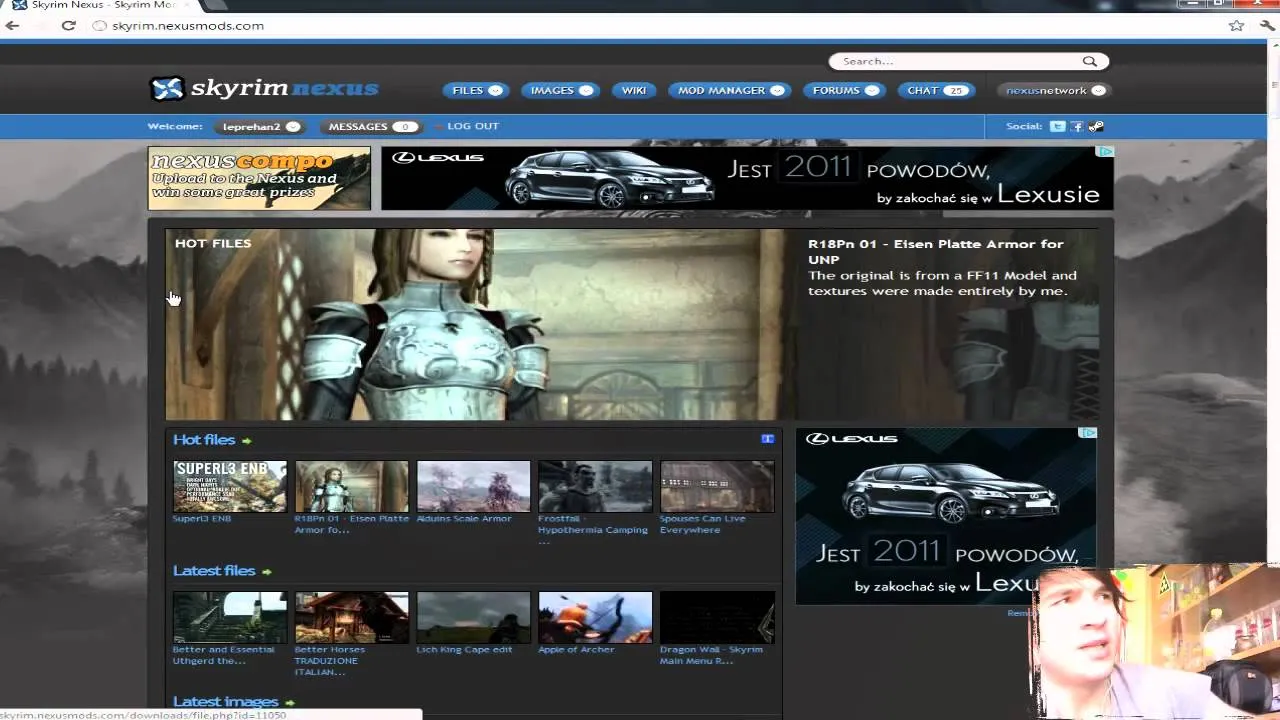Click the green arrow beside Latest files
The image size is (1280, 720).
(x=266, y=572)
